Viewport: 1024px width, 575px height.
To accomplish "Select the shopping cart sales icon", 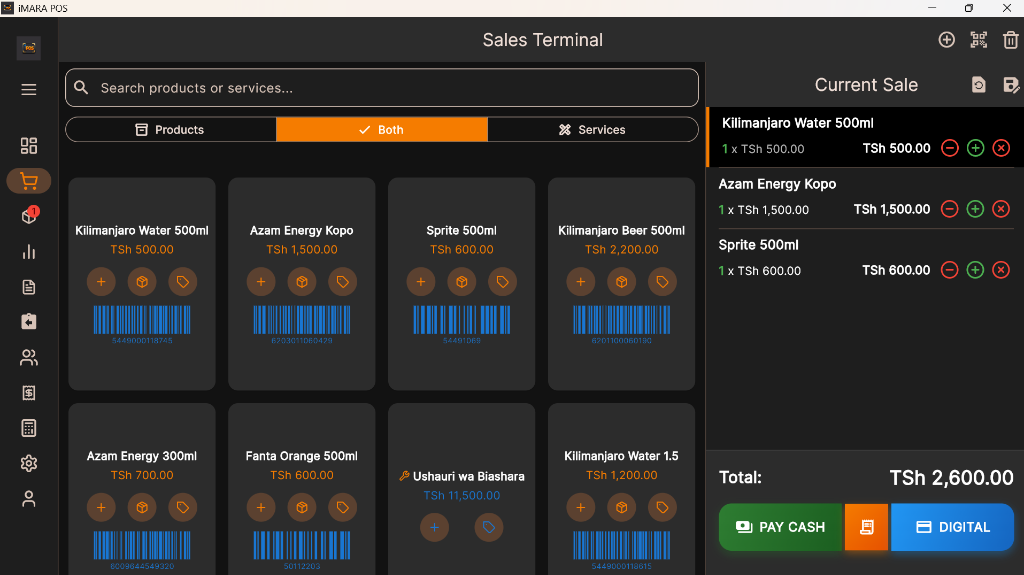I will pyautogui.click(x=29, y=181).
